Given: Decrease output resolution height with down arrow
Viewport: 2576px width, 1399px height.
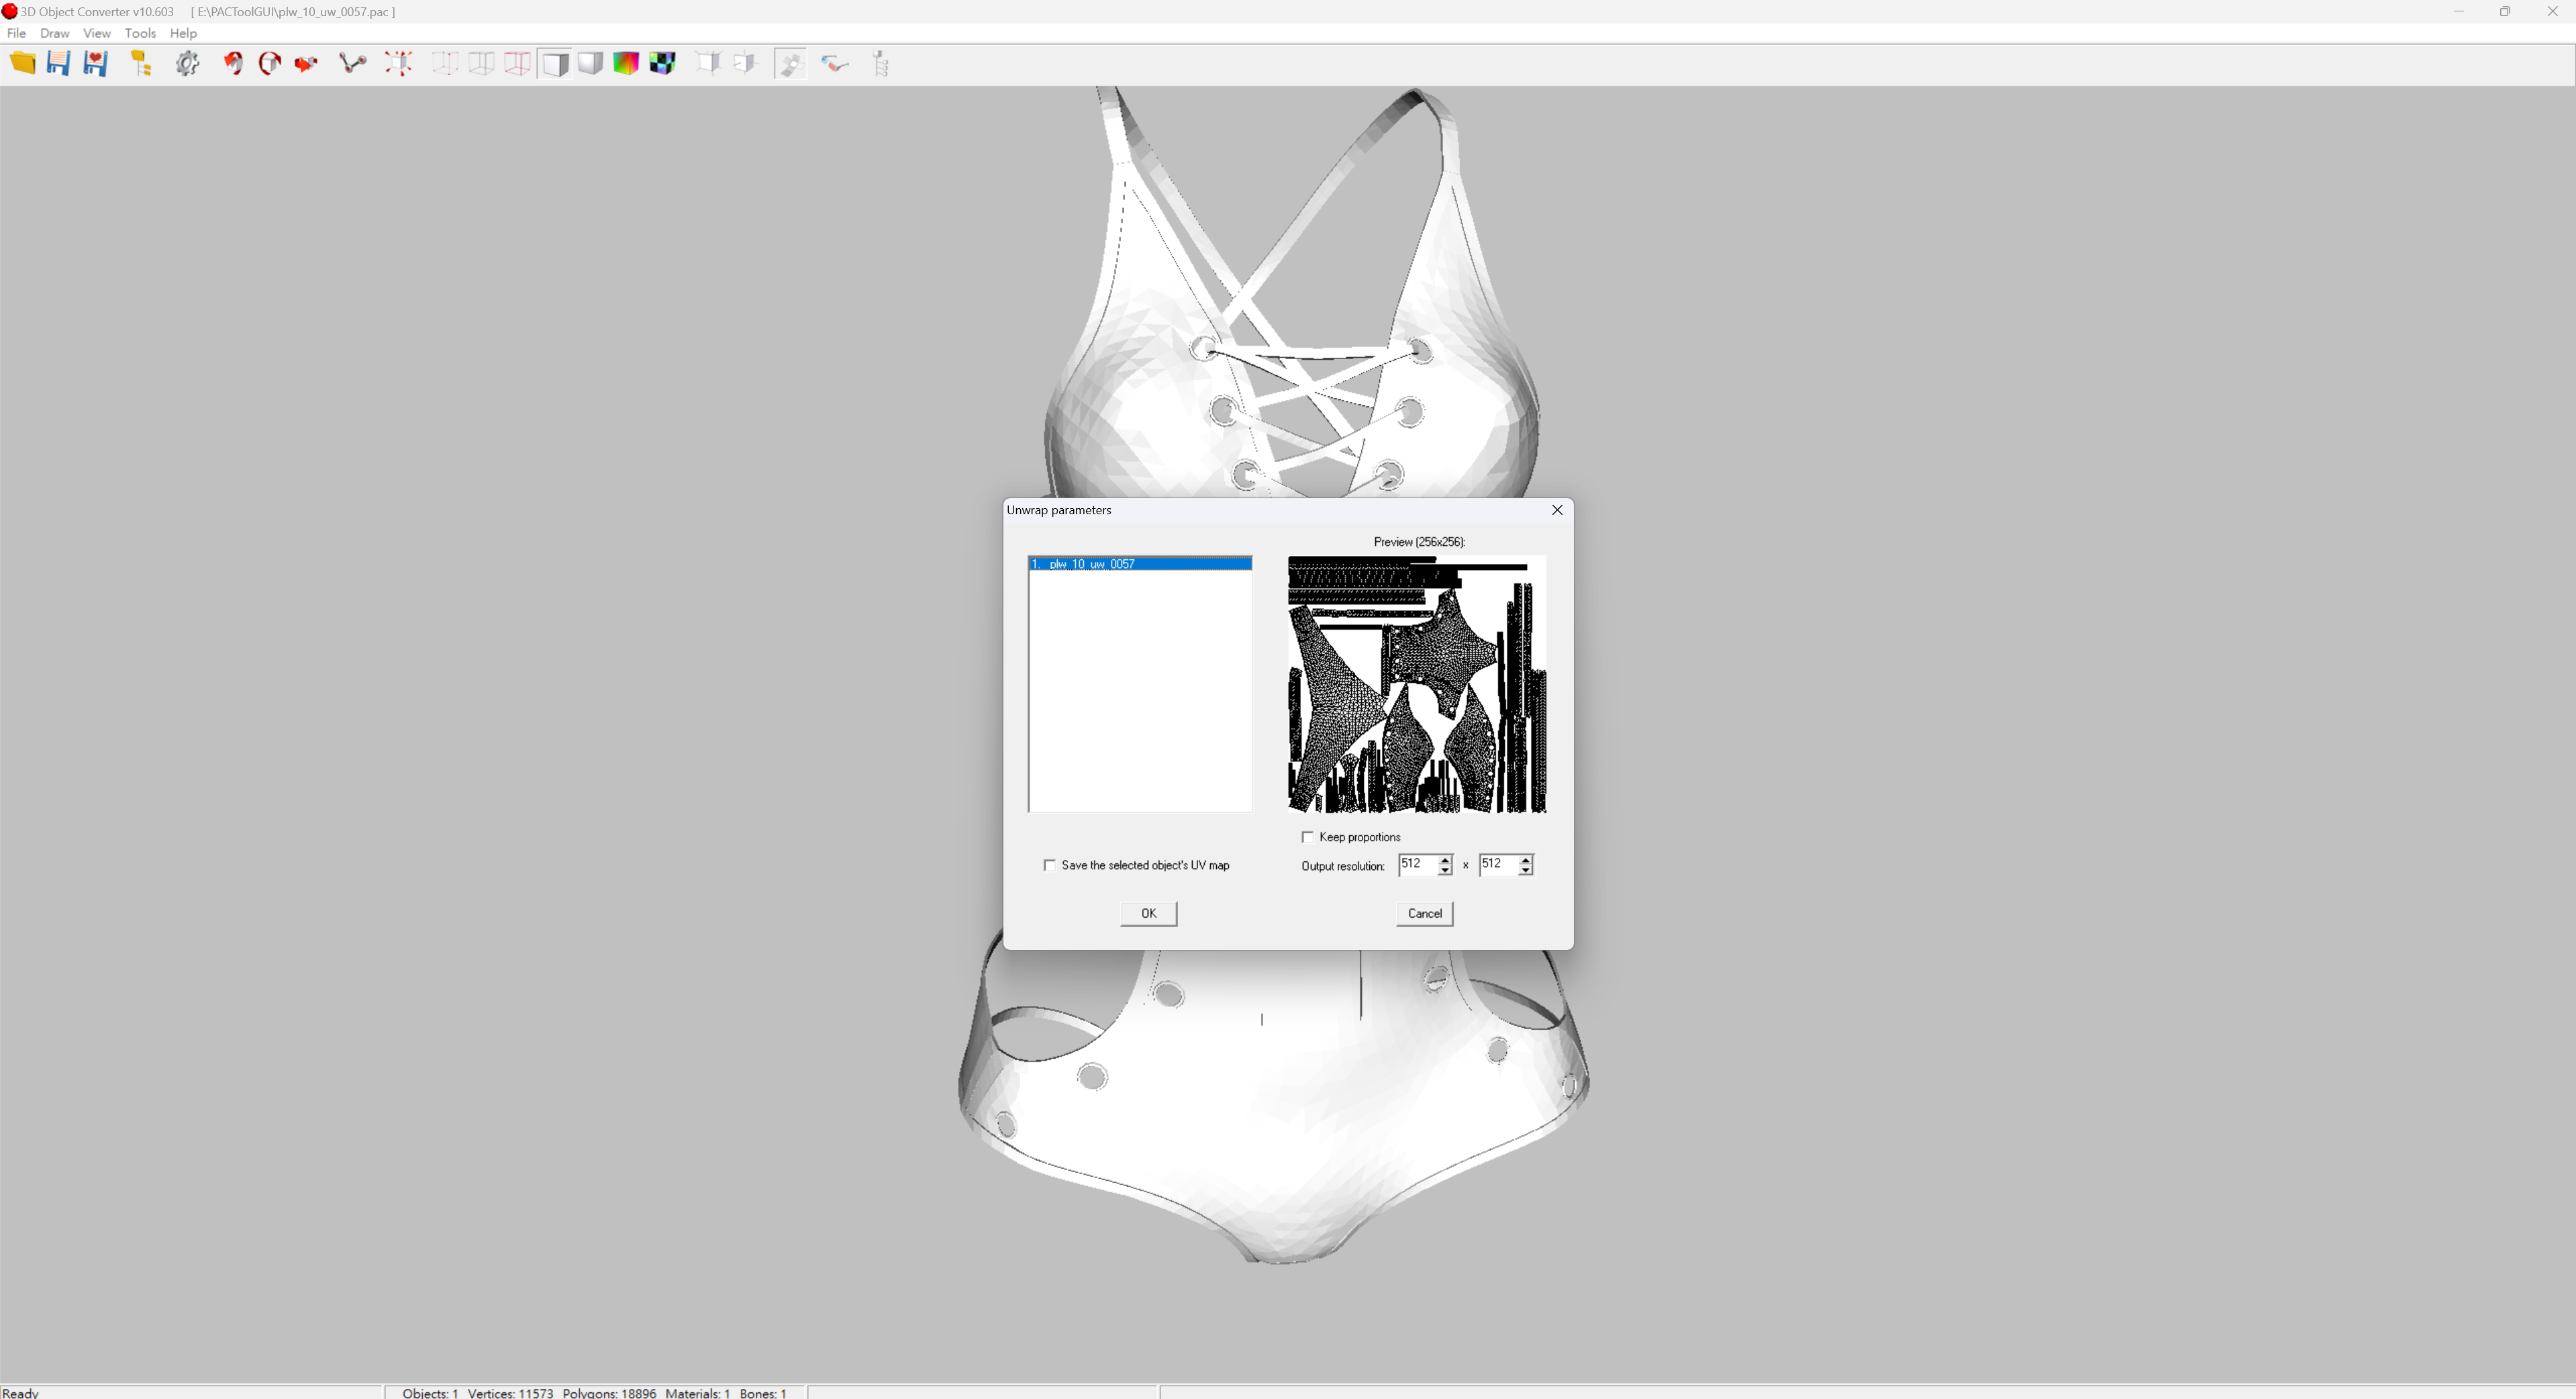Looking at the screenshot, I should click(1525, 871).
